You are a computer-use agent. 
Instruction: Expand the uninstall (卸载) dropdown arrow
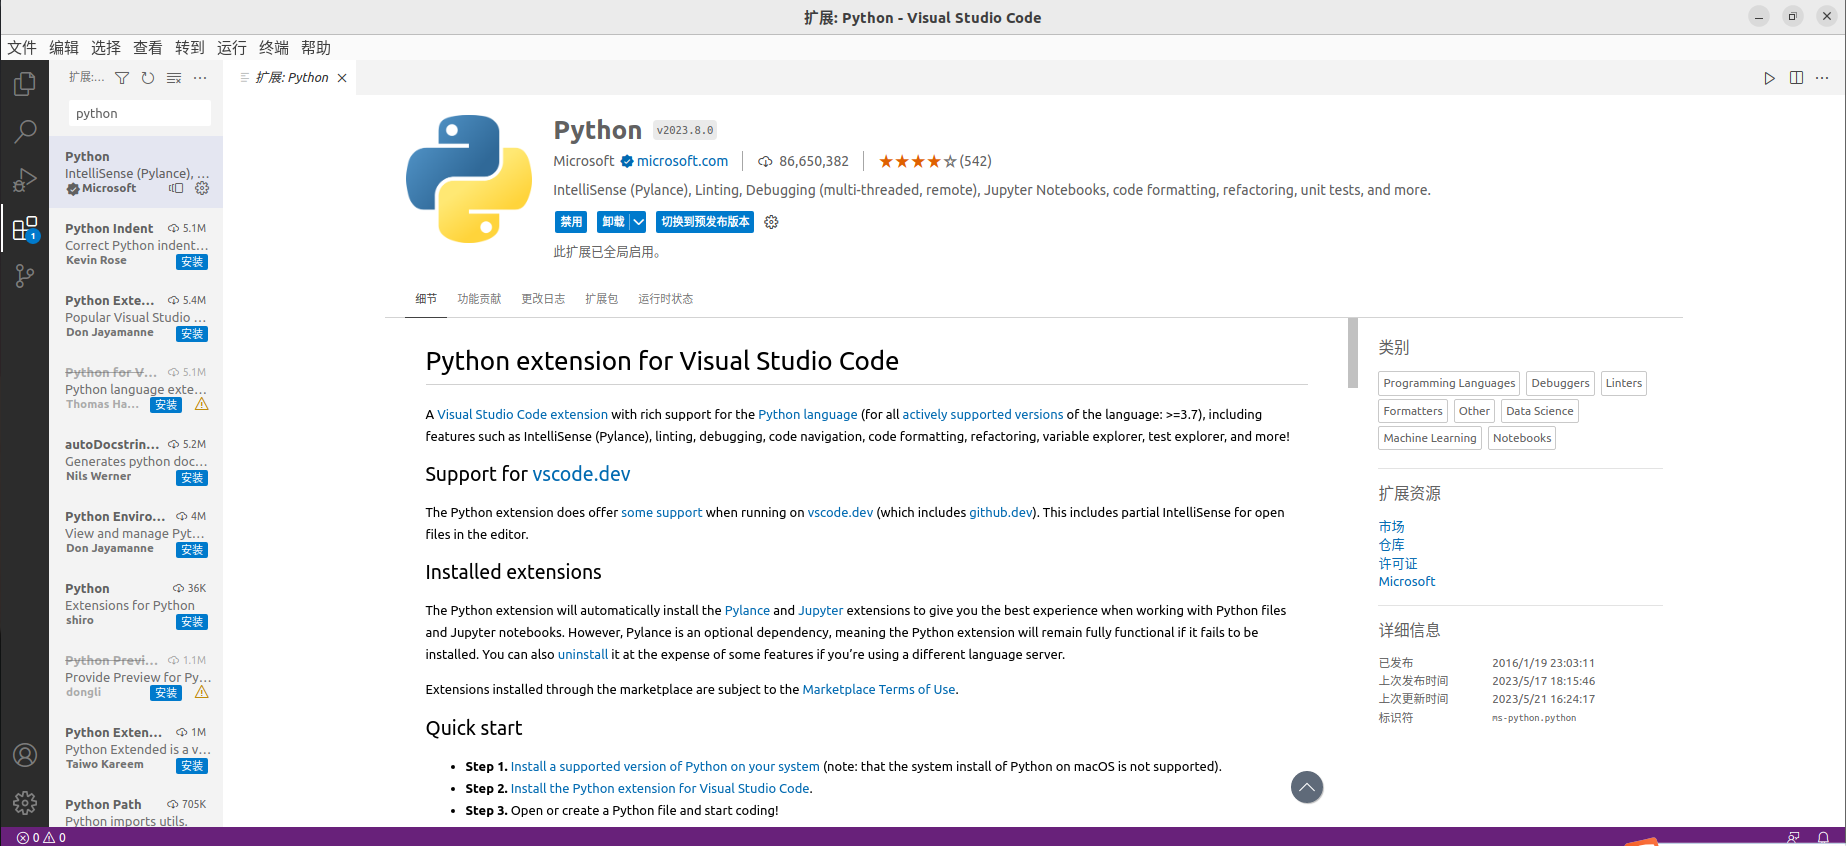[x=638, y=222]
